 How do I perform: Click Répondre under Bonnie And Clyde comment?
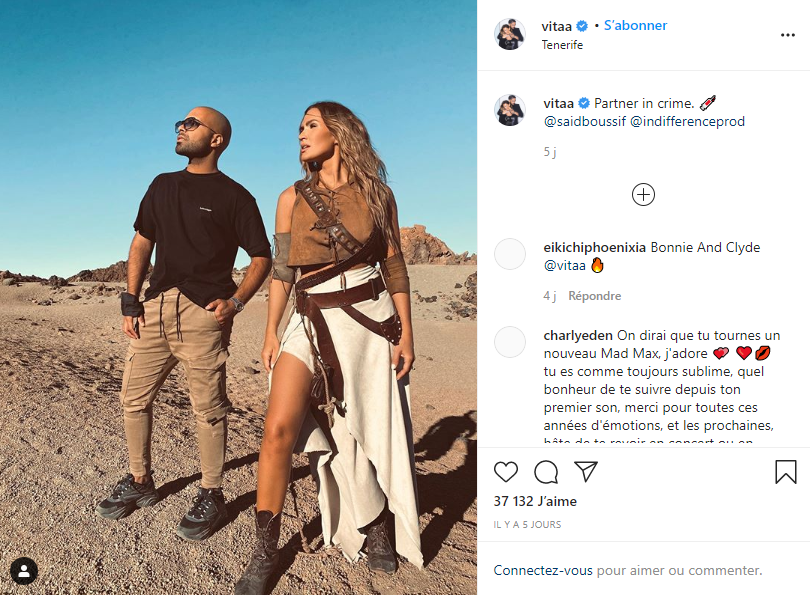coord(595,296)
